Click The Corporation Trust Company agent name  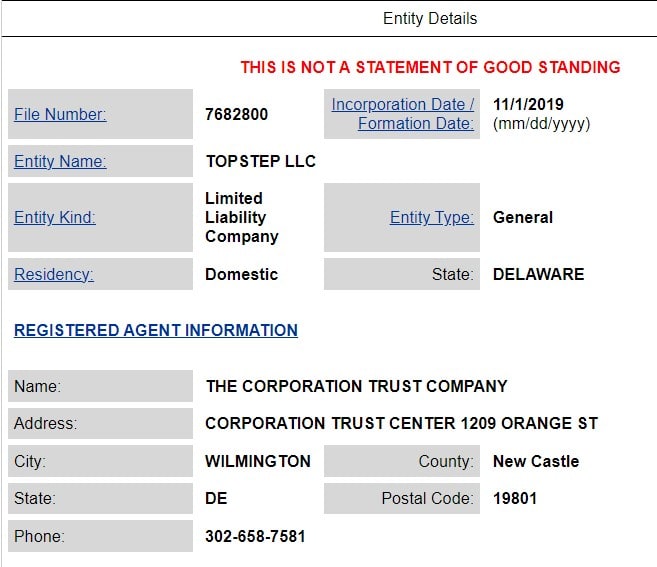[356, 386]
